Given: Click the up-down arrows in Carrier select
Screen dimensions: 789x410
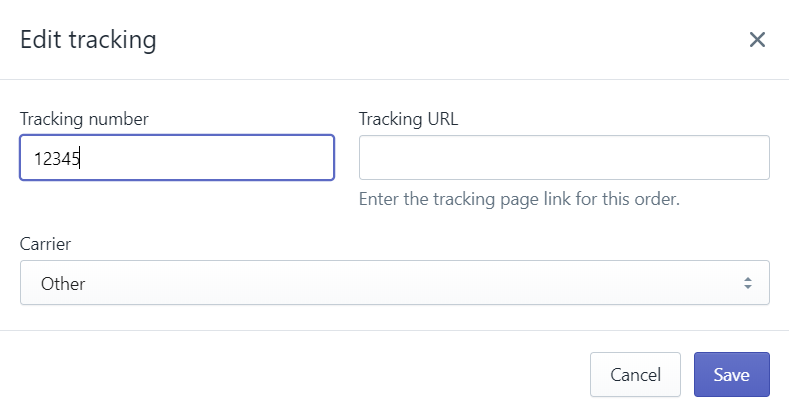Looking at the screenshot, I should pyautogui.click(x=748, y=283).
